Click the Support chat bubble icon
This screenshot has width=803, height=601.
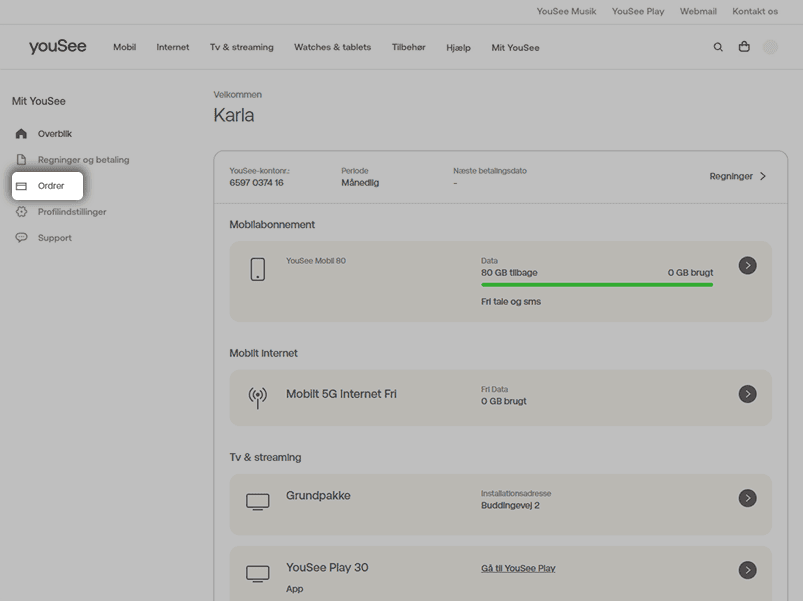pos(21,238)
